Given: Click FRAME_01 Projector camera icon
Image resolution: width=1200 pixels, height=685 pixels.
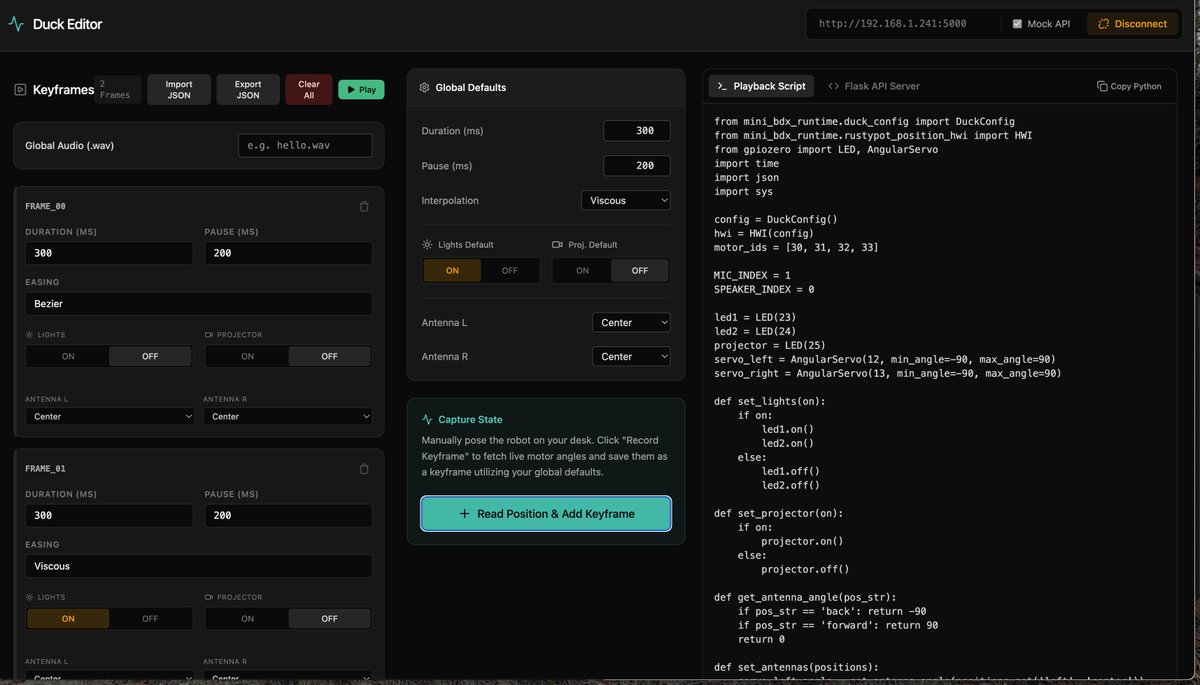Looking at the screenshot, I should tap(209, 597).
